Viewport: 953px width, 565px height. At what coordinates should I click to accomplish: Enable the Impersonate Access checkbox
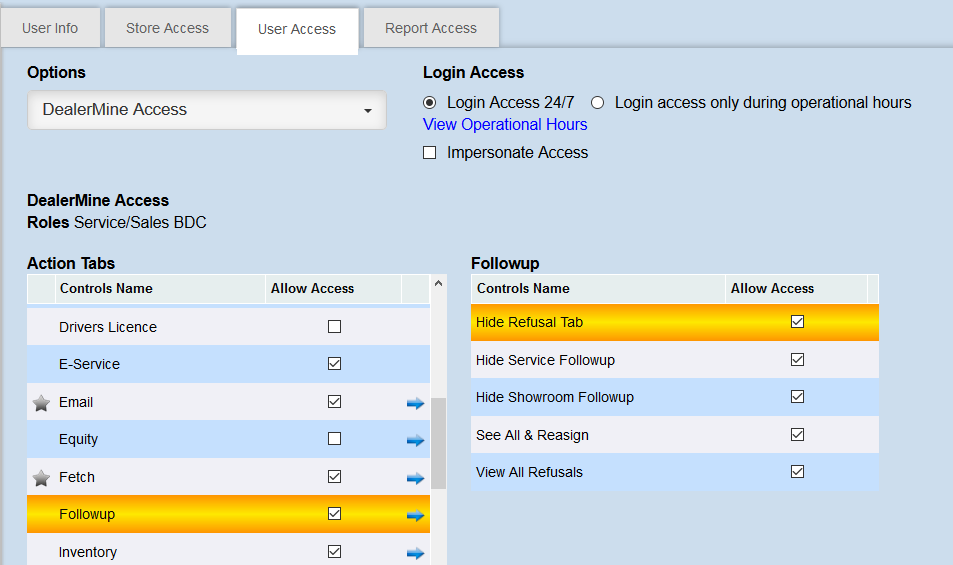tap(430, 153)
